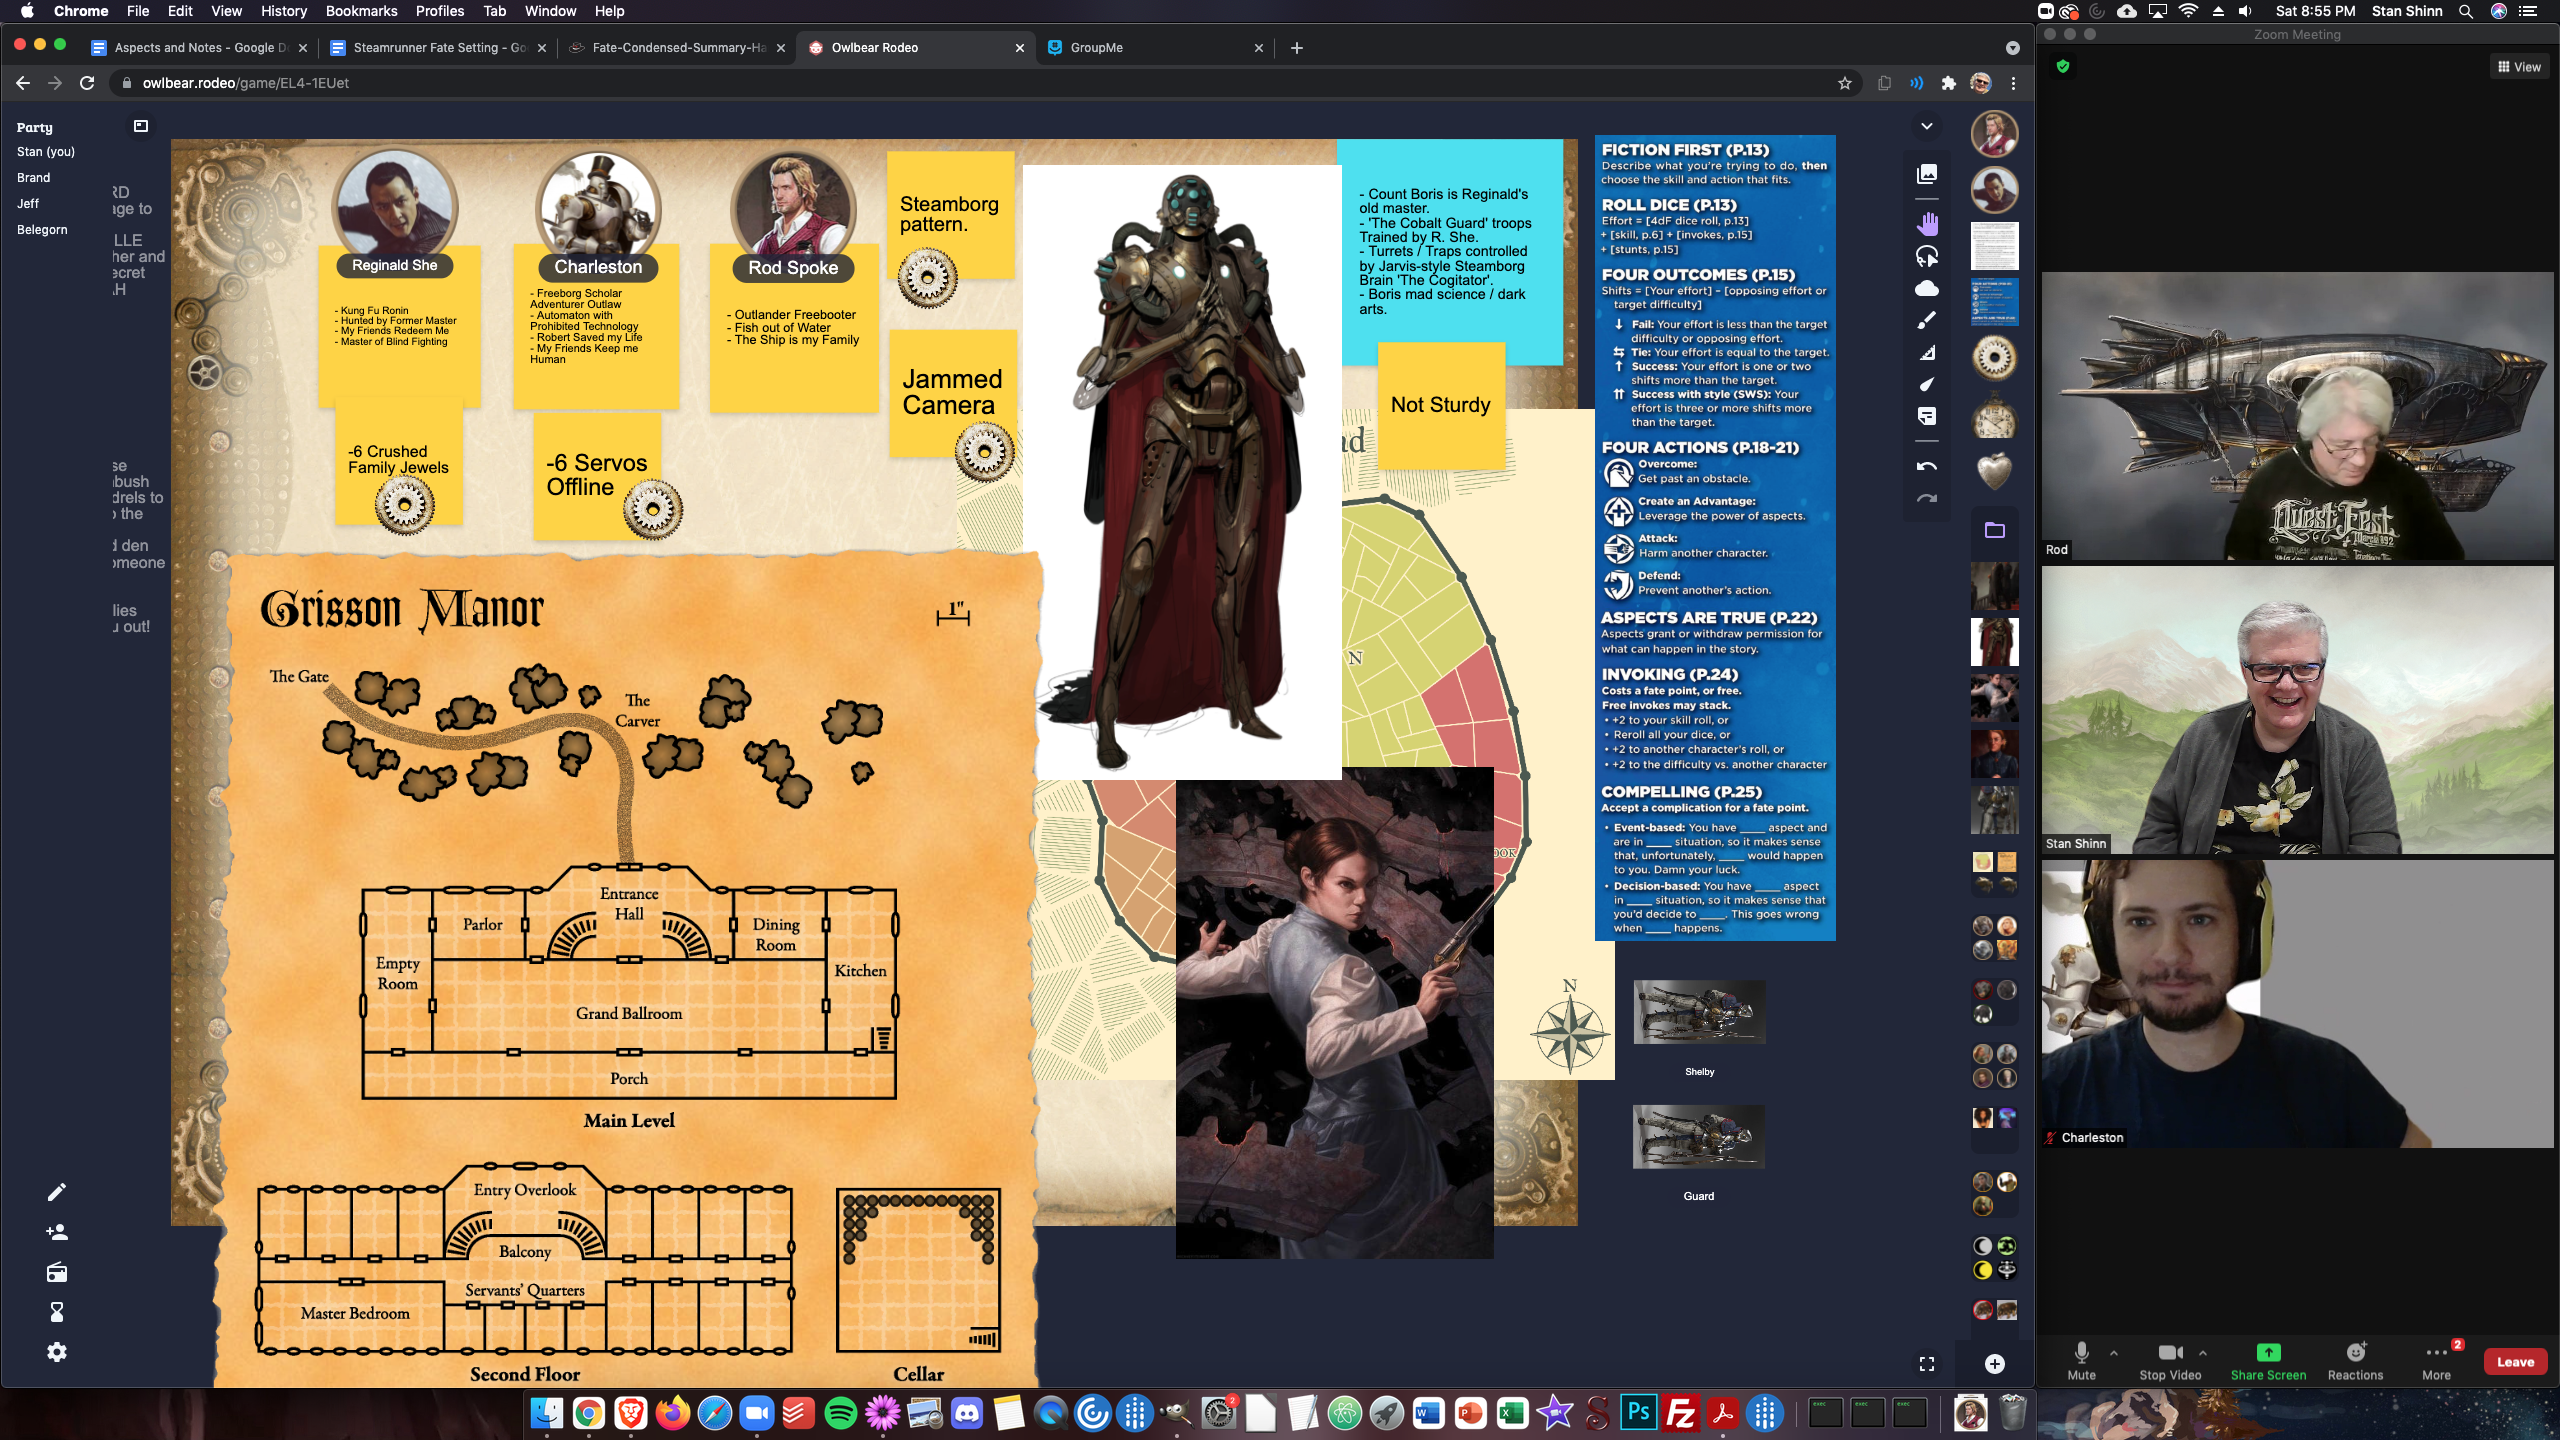The height and width of the screenshot is (1440, 2560).
Task: Open the Select Map images icon
Action: pyautogui.click(x=1926, y=174)
